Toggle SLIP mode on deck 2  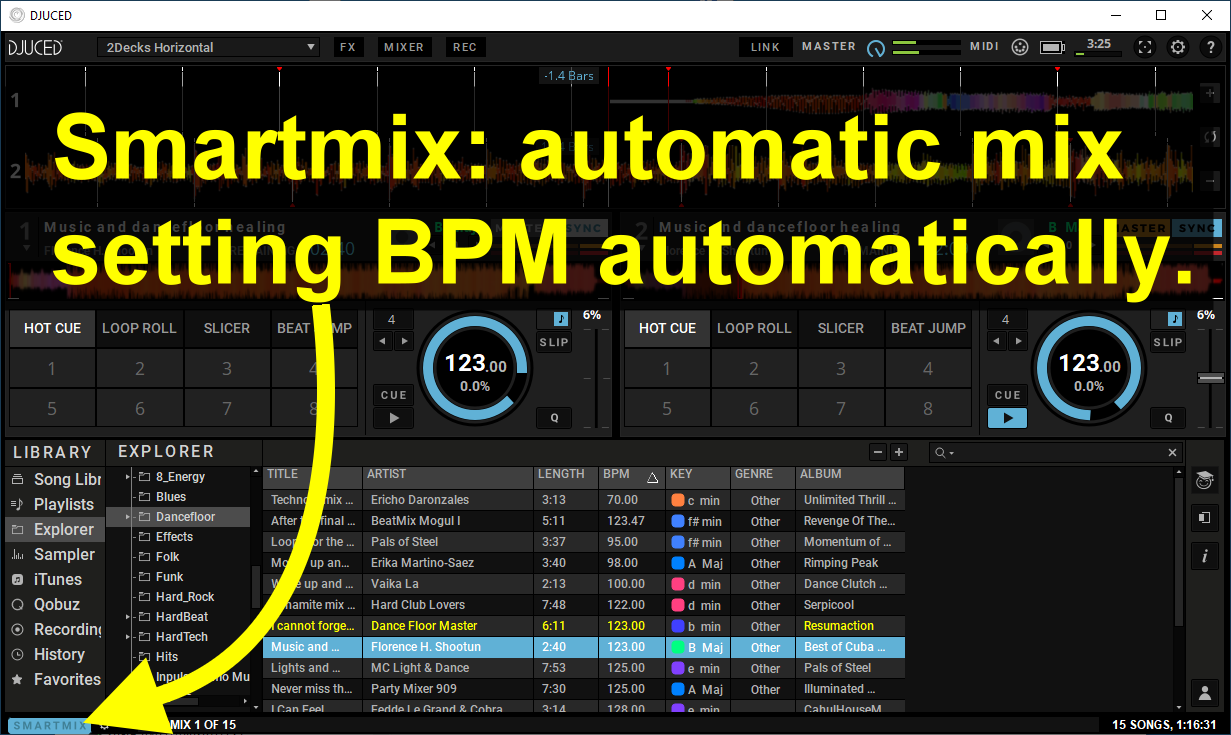coord(1167,342)
